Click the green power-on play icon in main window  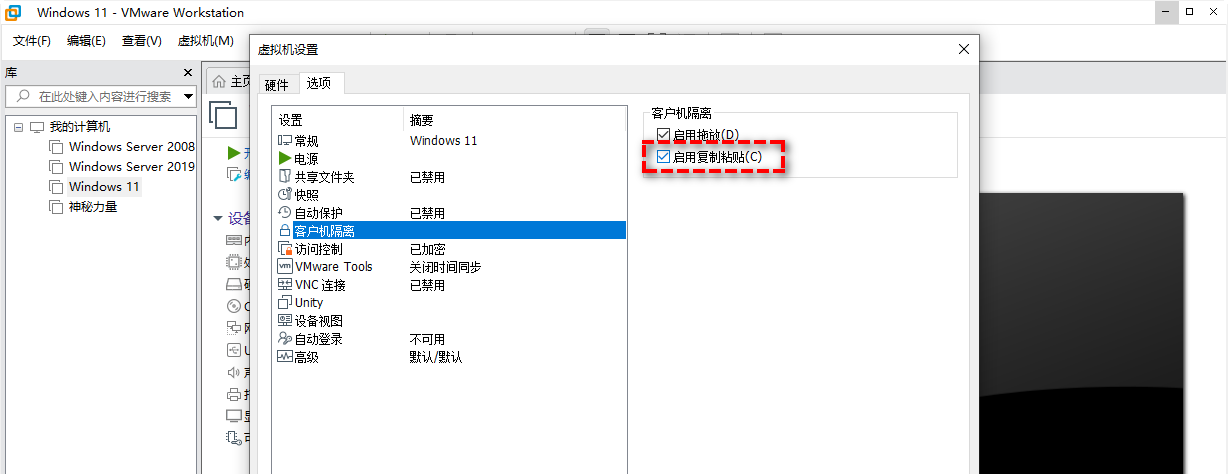[x=234, y=153]
